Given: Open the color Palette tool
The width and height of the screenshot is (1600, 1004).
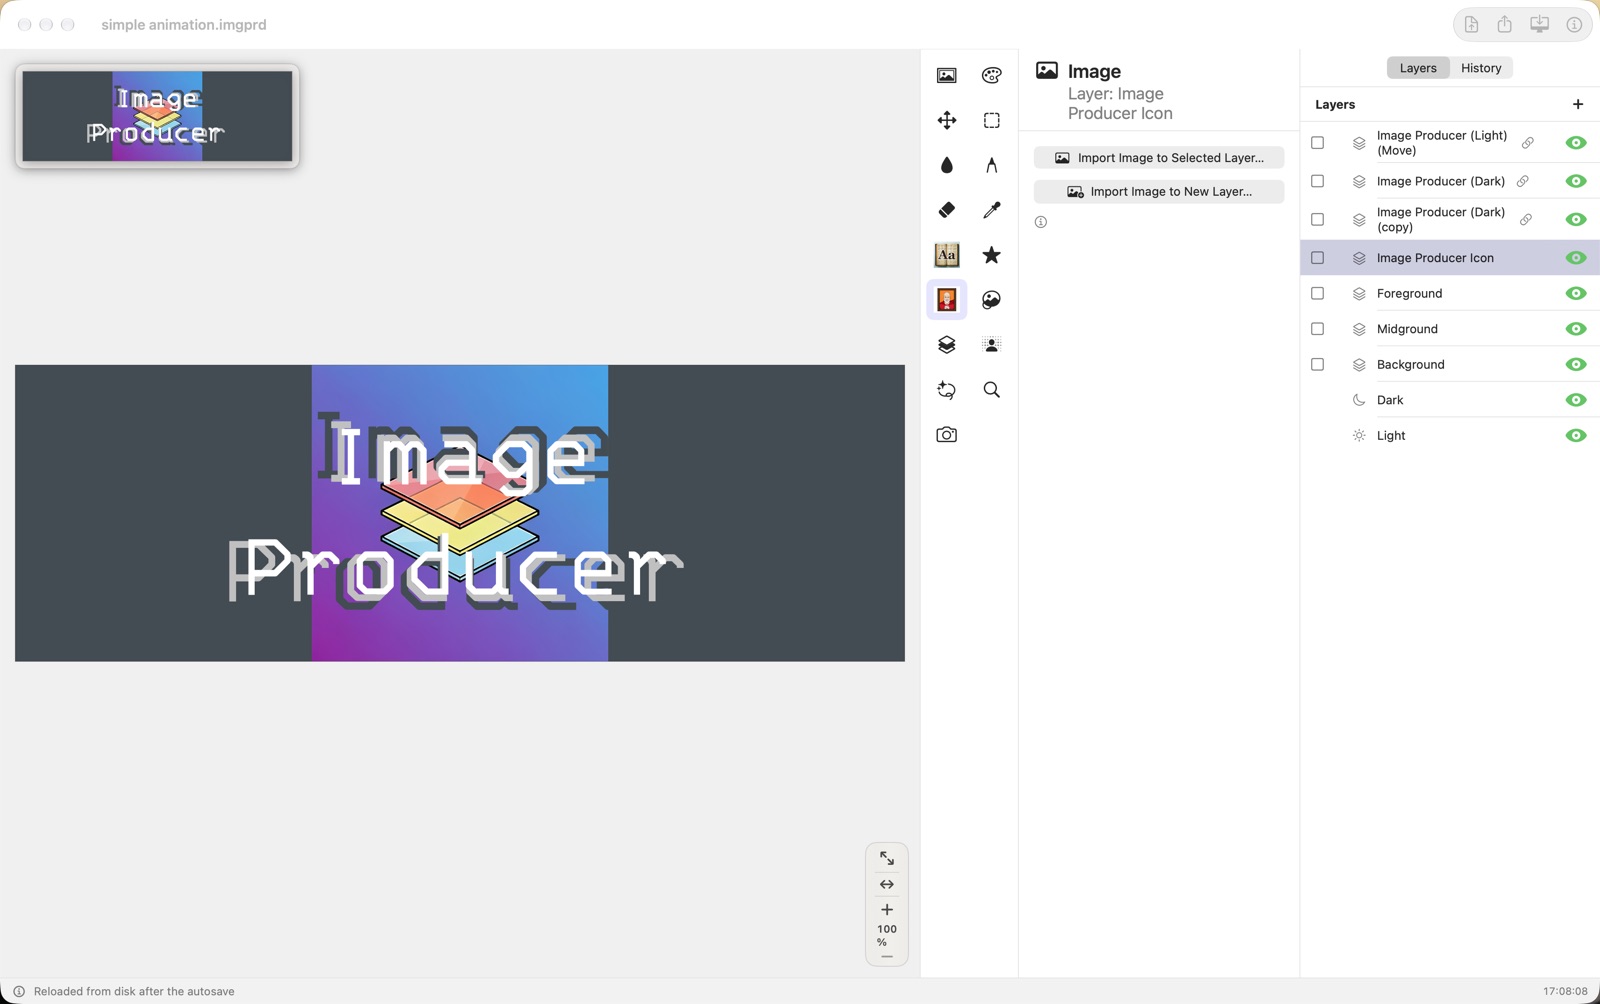Looking at the screenshot, I should coord(991,75).
